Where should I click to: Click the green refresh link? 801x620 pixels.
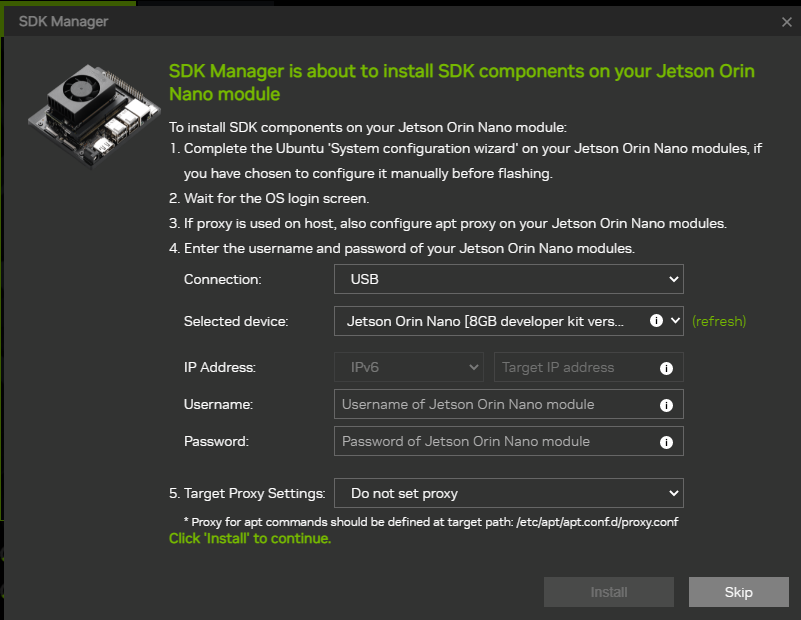pos(719,321)
